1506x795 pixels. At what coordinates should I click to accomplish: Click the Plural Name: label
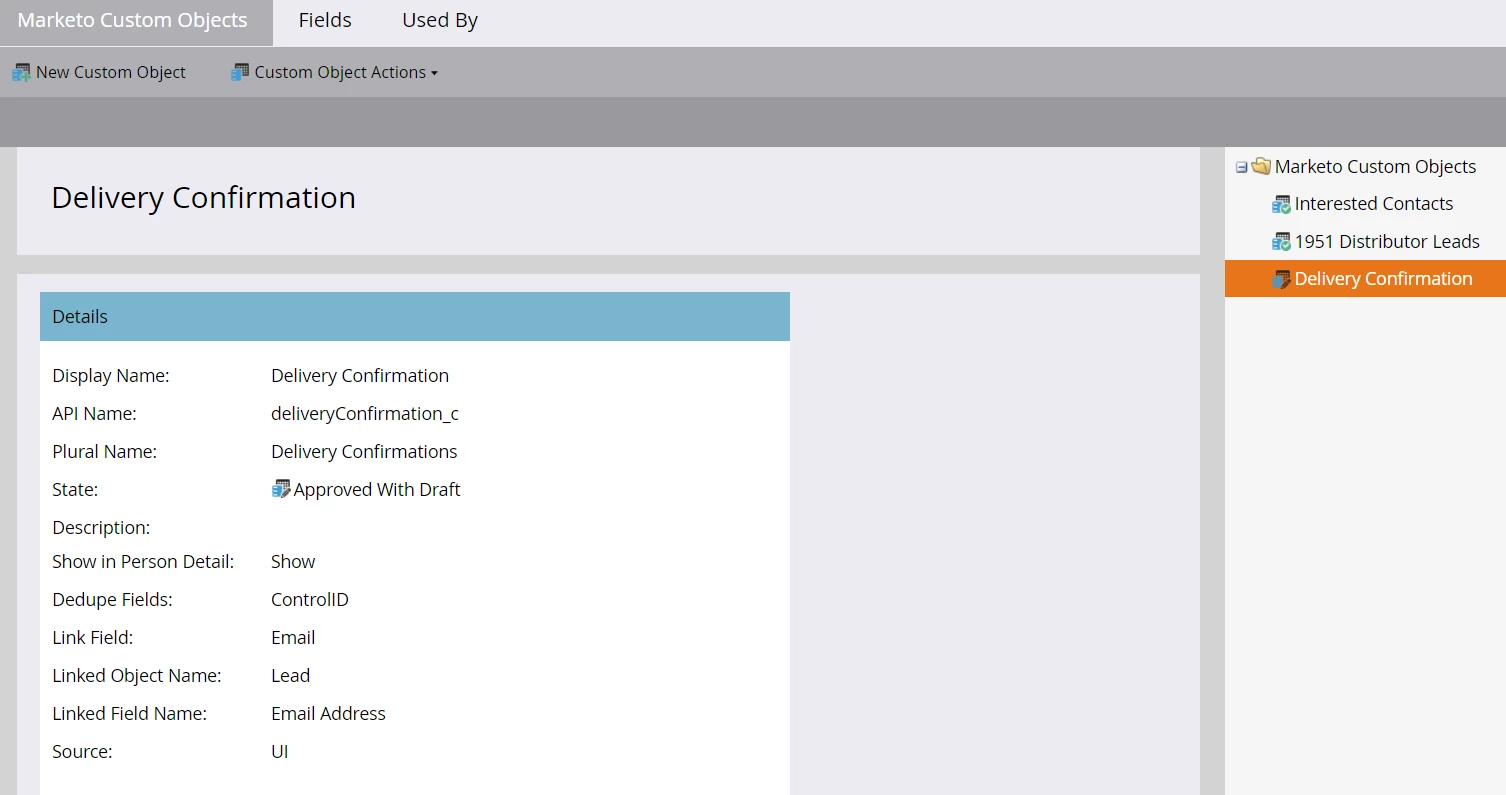pyautogui.click(x=105, y=452)
